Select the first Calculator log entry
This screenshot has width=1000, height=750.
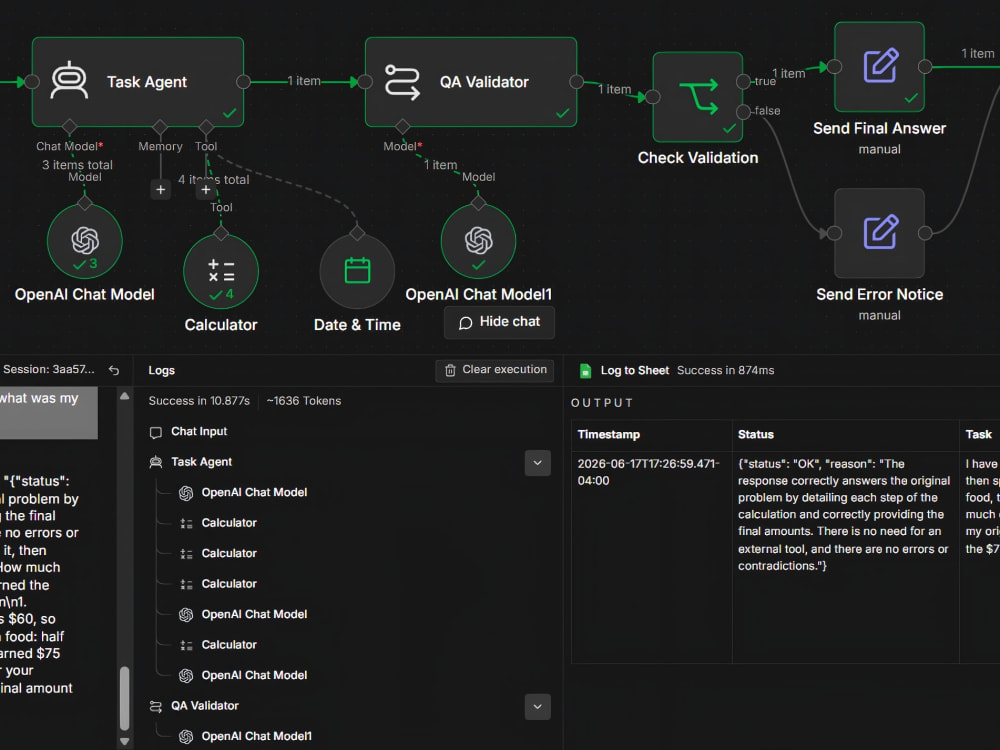point(229,523)
